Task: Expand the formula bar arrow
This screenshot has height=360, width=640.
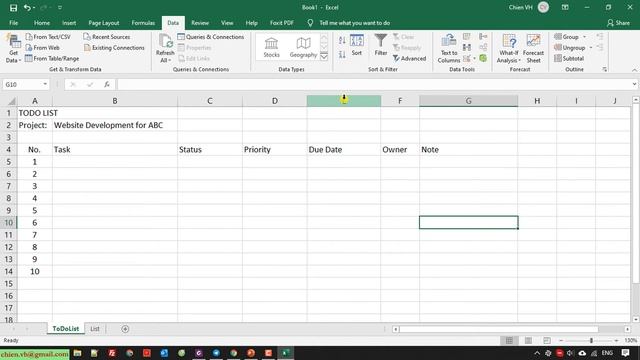Action: pos(634,84)
